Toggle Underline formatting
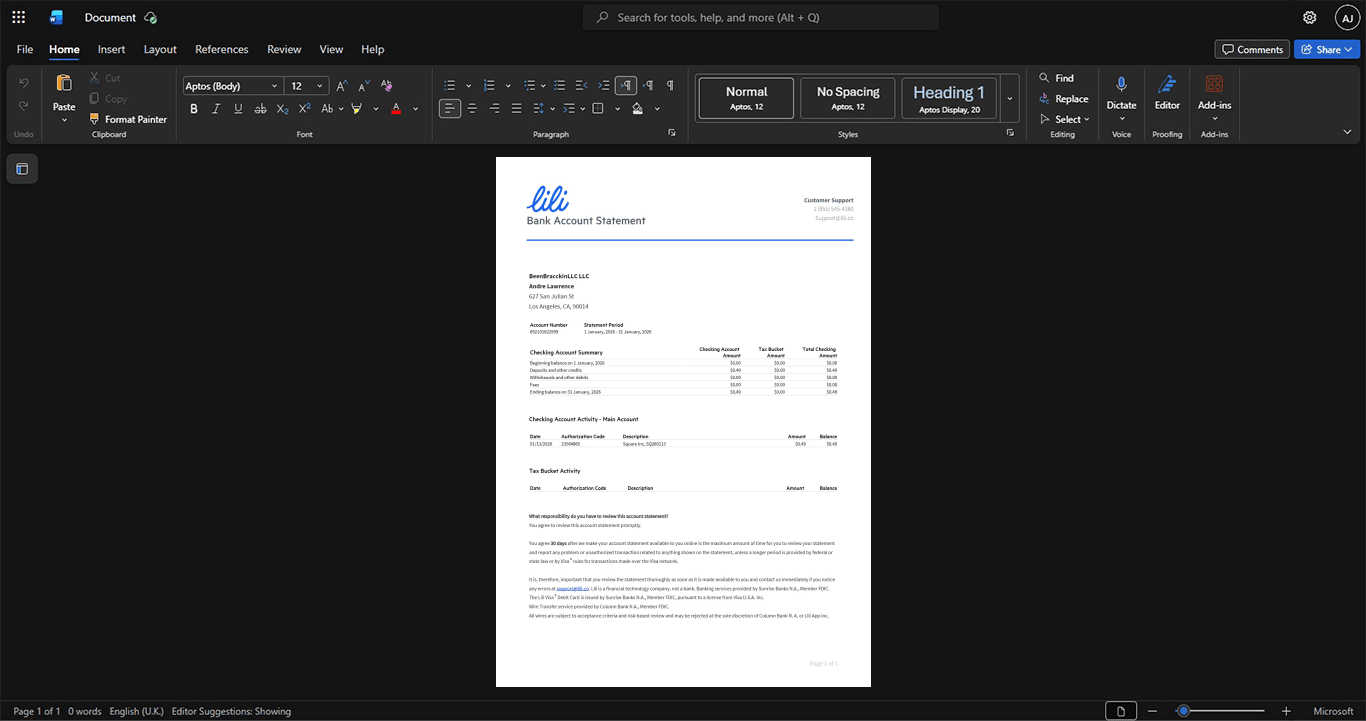This screenshot has height=721, width=1366. pos(238,108)
